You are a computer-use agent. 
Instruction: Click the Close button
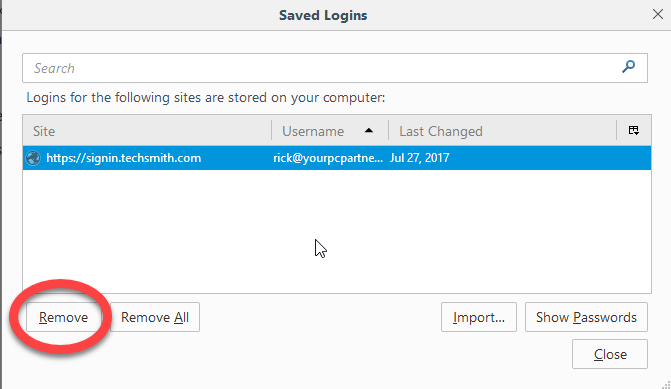pyautogui.click(x=610, y=354)
